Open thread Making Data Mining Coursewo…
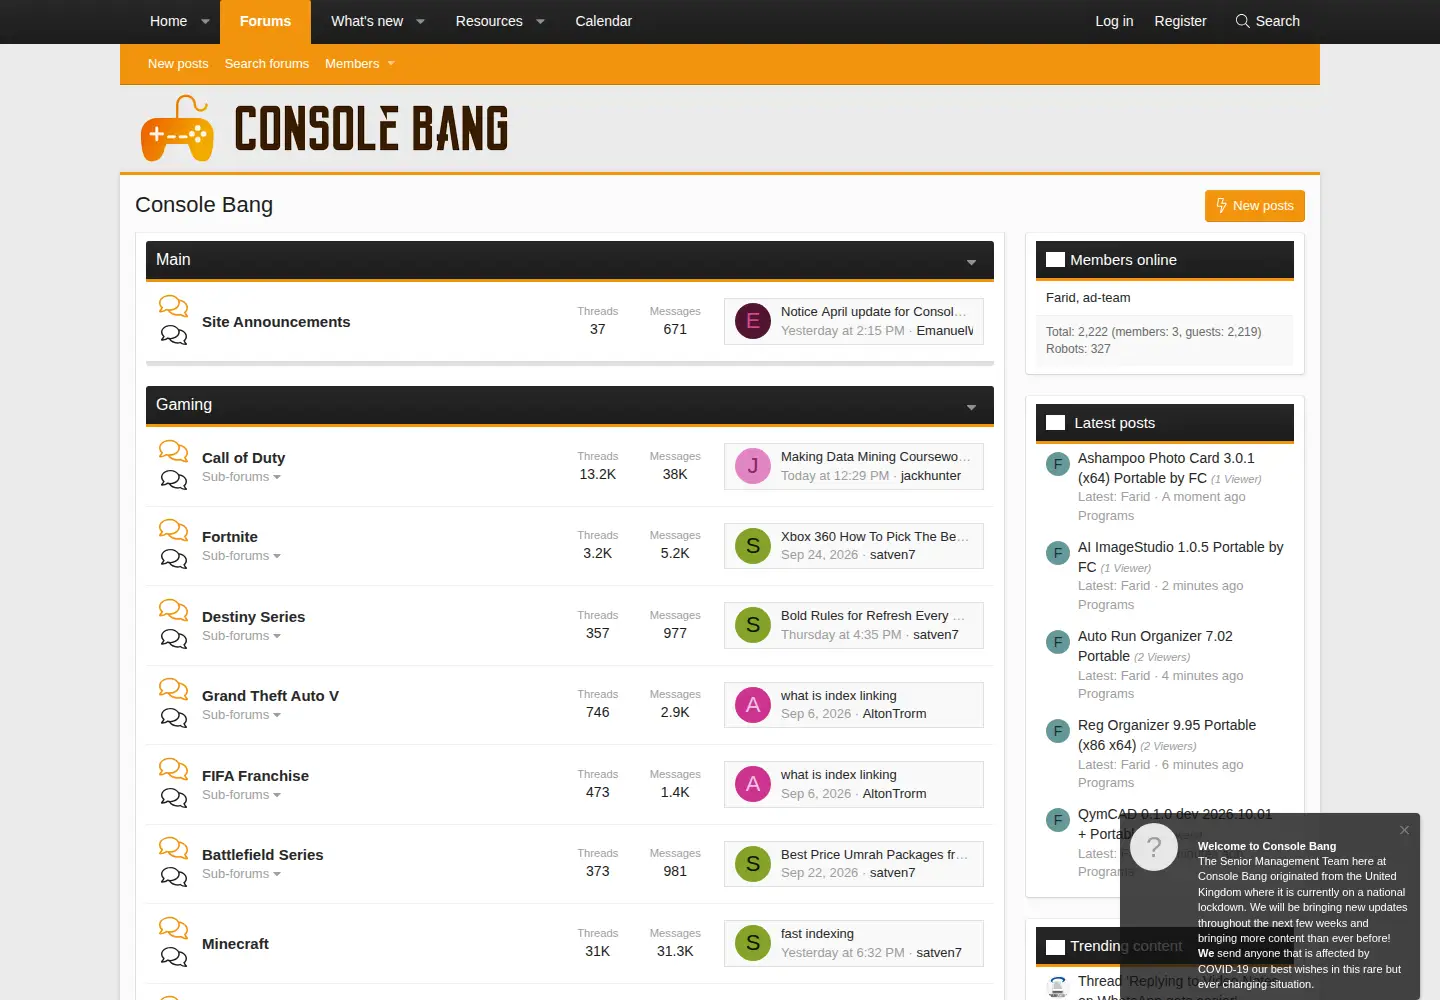This screenshot has width=1440, height=1000. click(875, 457)
